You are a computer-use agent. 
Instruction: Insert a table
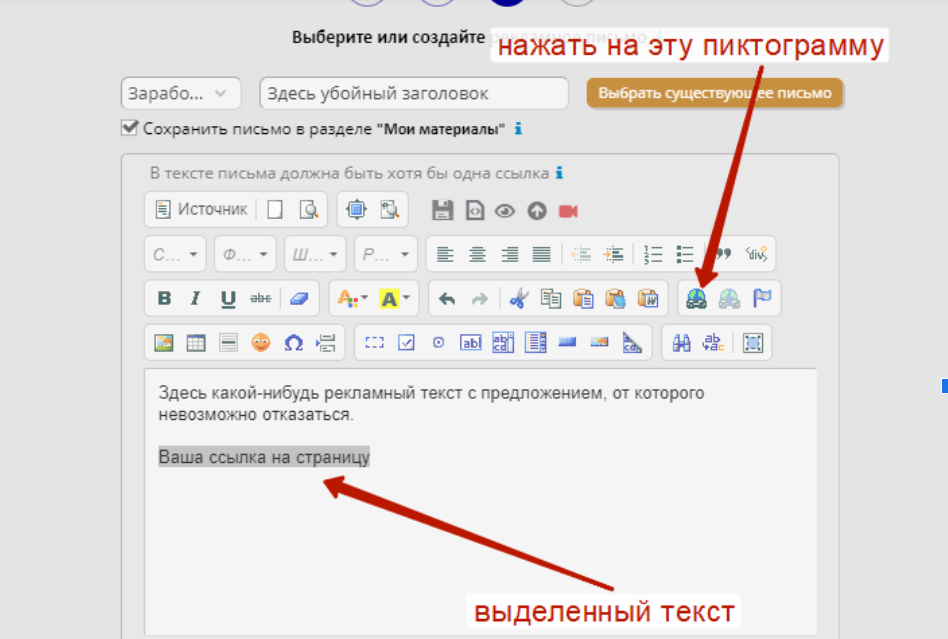click(196, 343)
